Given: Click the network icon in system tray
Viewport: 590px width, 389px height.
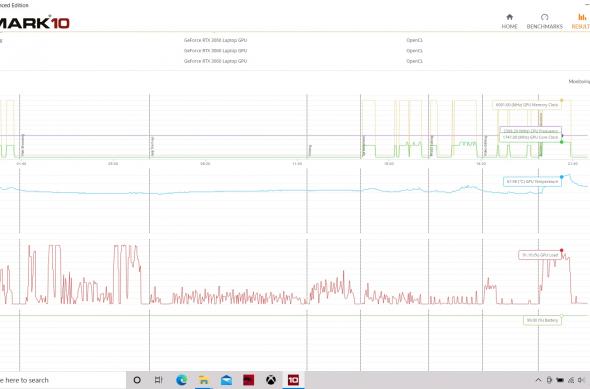Looking at the screenshot, I should pyautogui.click(x=571, y=380).
